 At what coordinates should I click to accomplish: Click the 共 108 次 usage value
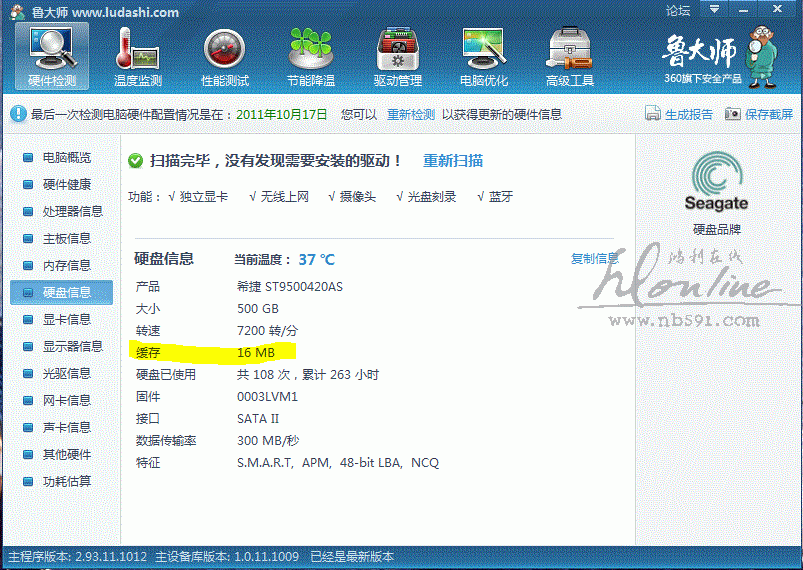tap(307, 375)
